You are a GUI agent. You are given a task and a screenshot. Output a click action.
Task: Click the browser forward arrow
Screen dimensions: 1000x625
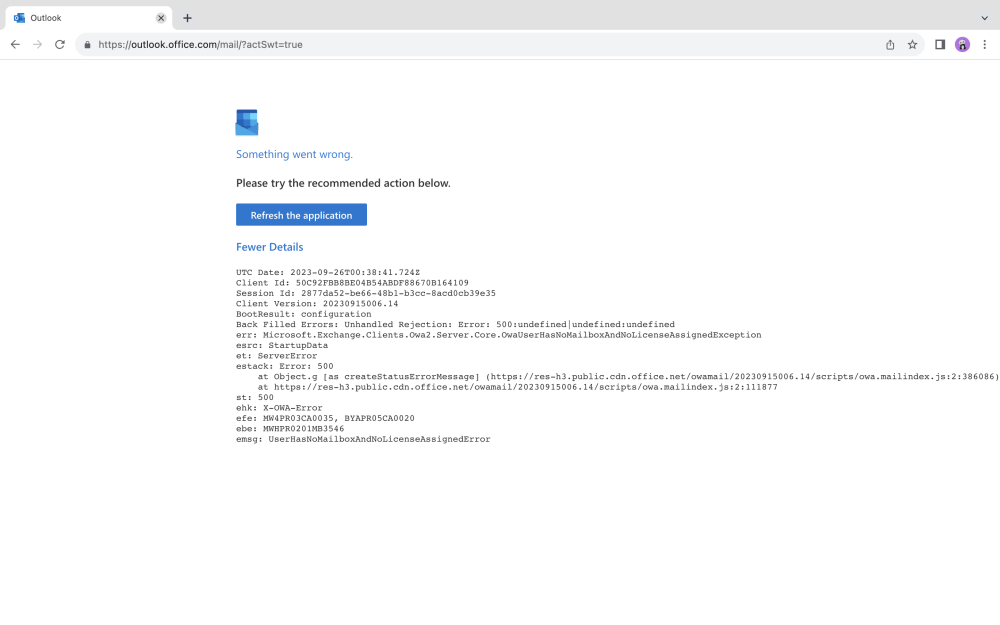click(x=37, y=45)
